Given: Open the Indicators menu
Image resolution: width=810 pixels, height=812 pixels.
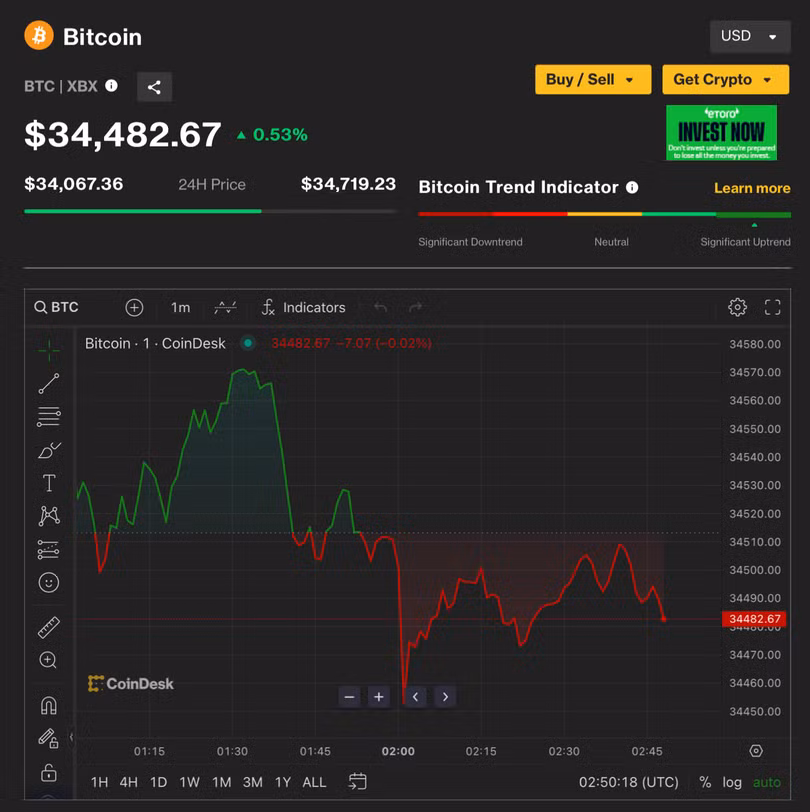Looking at the screenshot, I should (303, 307).
